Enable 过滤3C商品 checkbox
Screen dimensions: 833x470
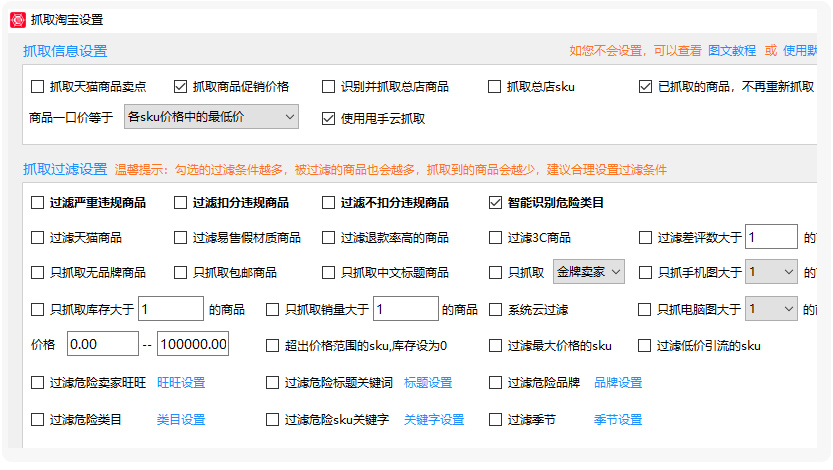(495, 237)
